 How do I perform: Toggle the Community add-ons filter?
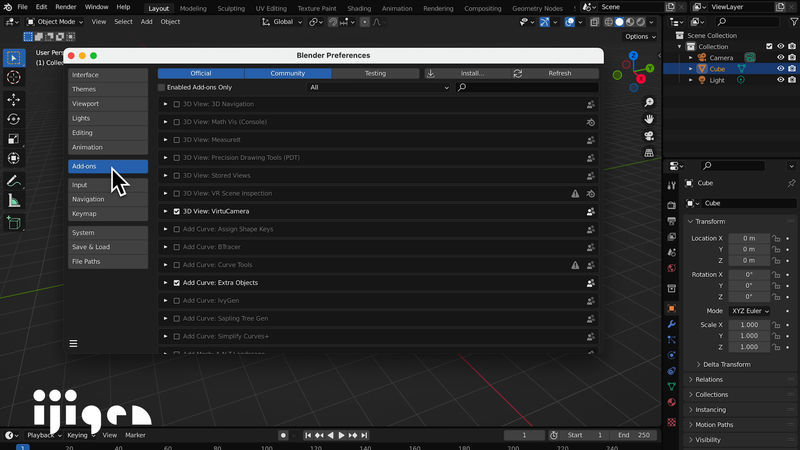288,73
